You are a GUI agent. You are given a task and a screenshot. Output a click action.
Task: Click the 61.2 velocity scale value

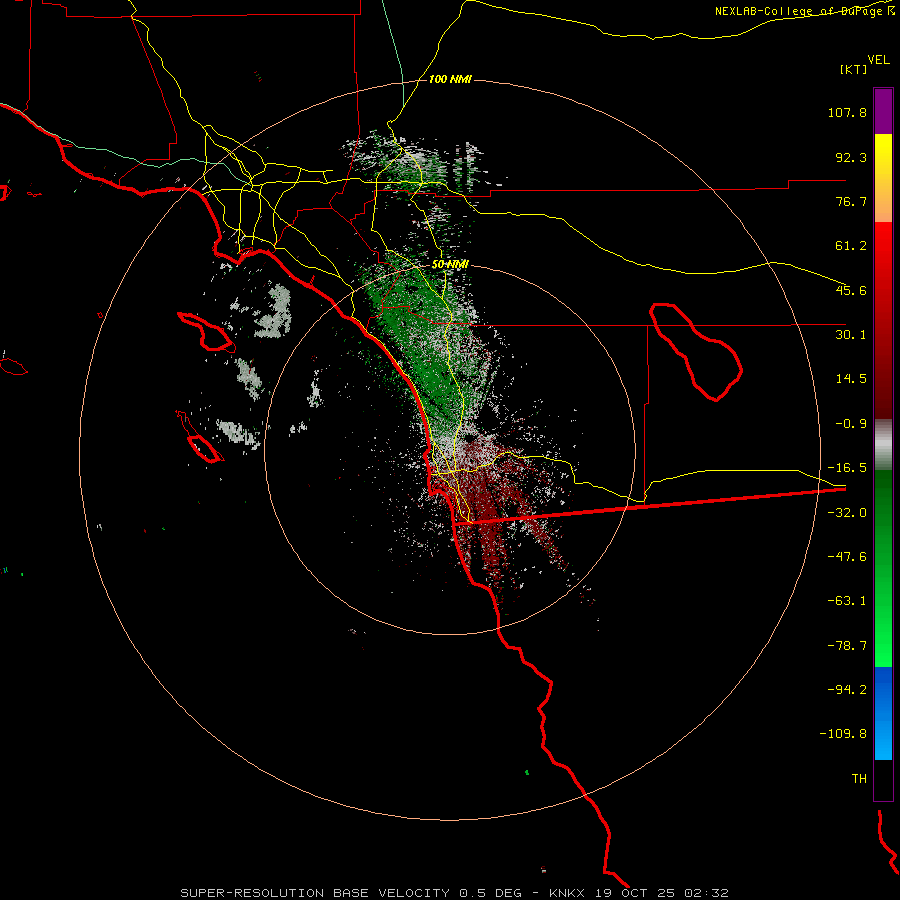851,246
